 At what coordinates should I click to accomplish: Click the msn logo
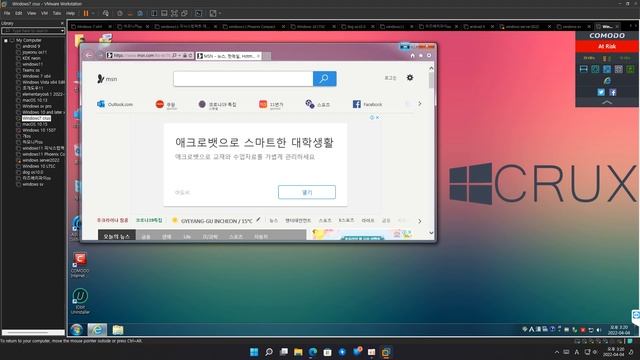(x=107, y=79)
